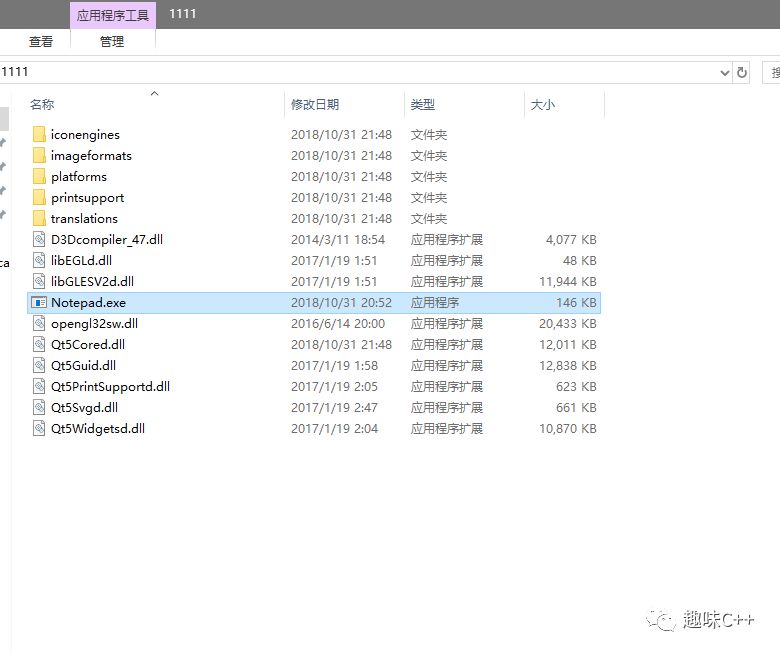The image size is (780, 654).
Task: Click the platforms folder icon
Action: pos(39,177)
